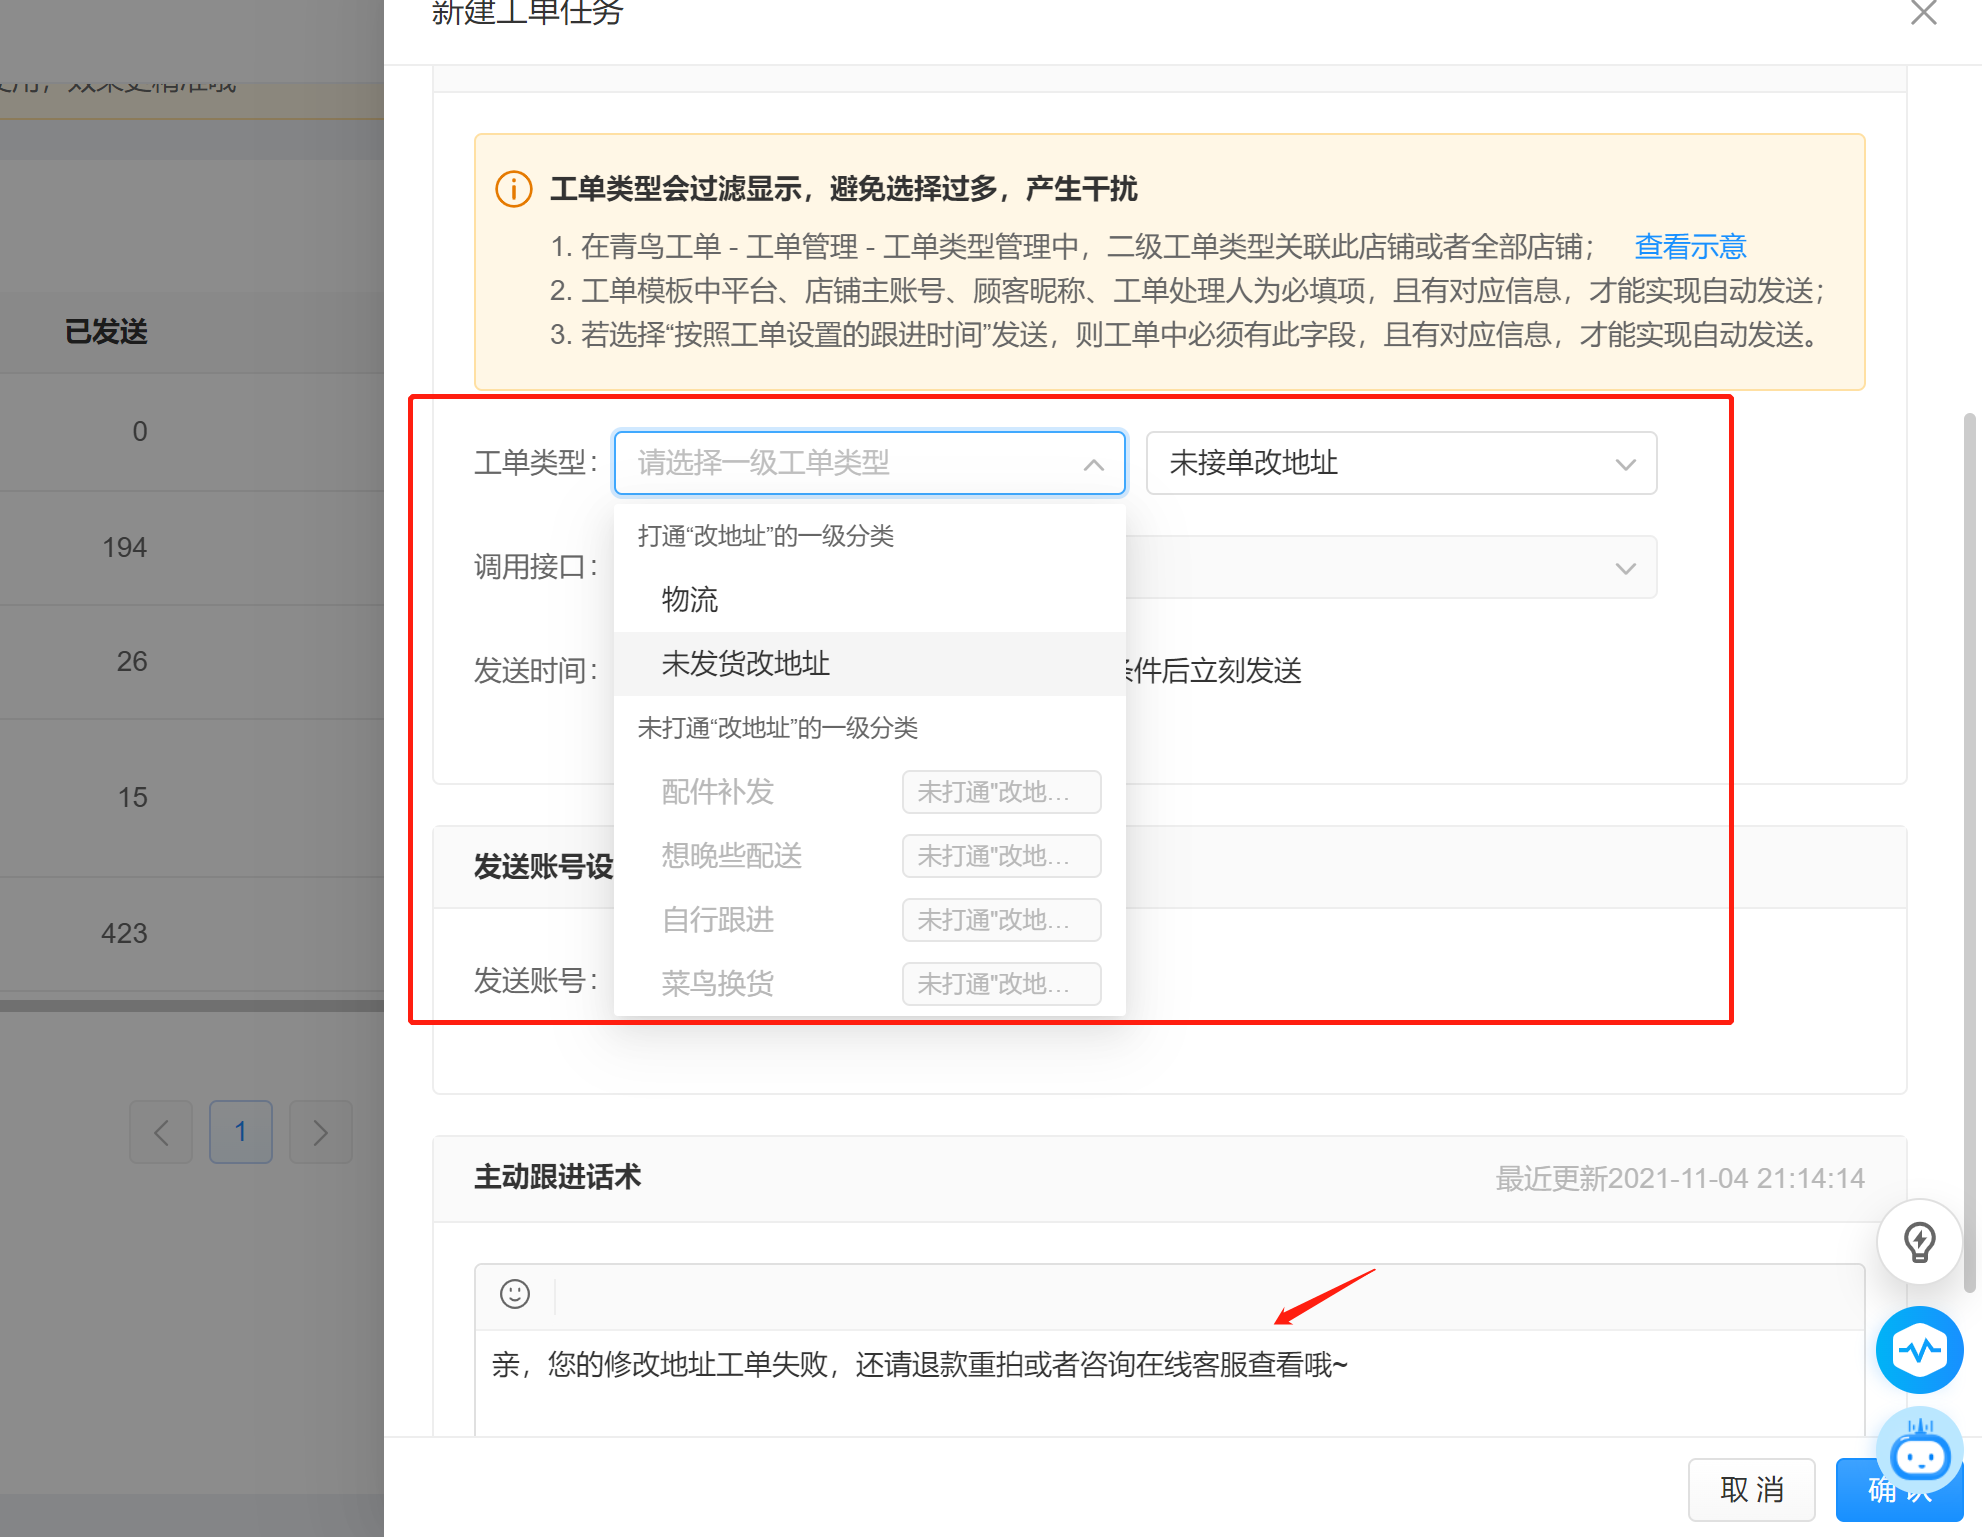Screen dimensions: 1982x1537
Task: Click the orange info icon in notice
Action: click(x=514, y=189)
